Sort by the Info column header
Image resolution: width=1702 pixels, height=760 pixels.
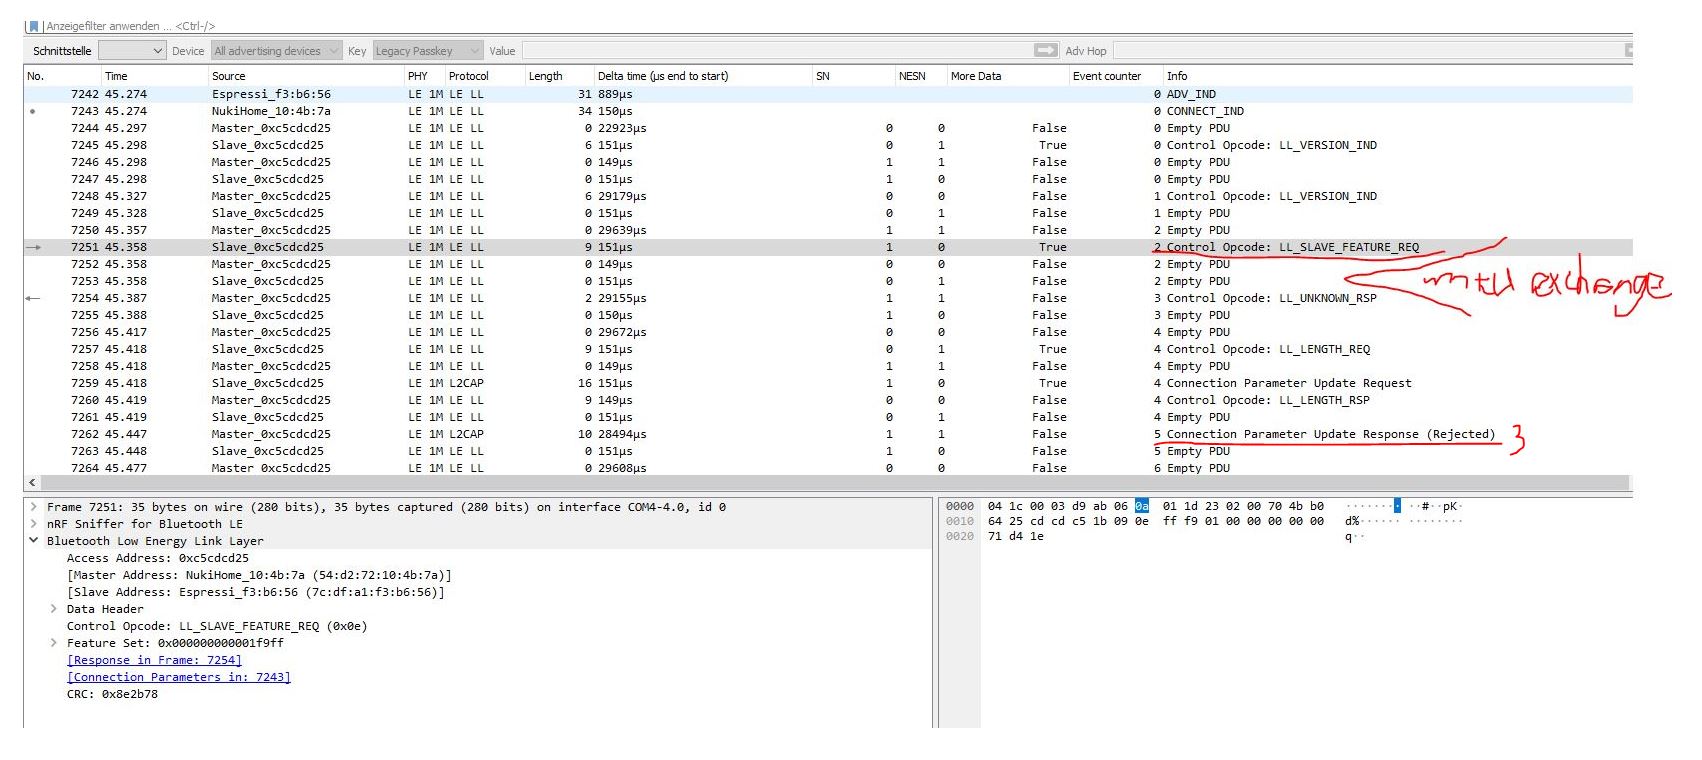1397,76
